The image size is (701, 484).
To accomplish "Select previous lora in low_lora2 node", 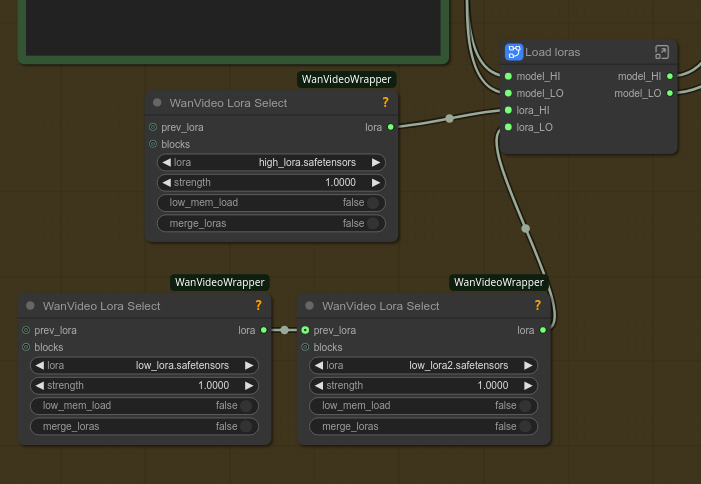I will click(x=319, y=365).
